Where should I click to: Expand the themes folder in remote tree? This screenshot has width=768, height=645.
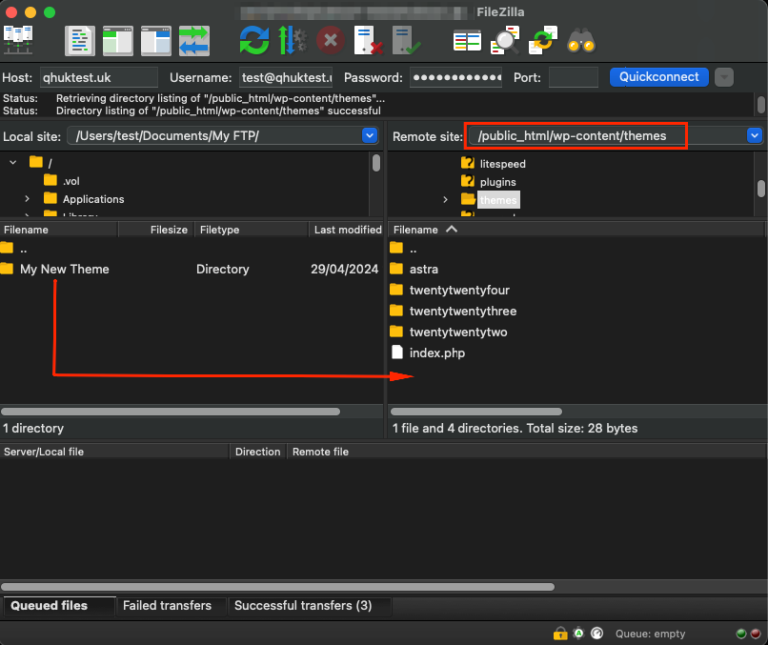tap(445, 200)
